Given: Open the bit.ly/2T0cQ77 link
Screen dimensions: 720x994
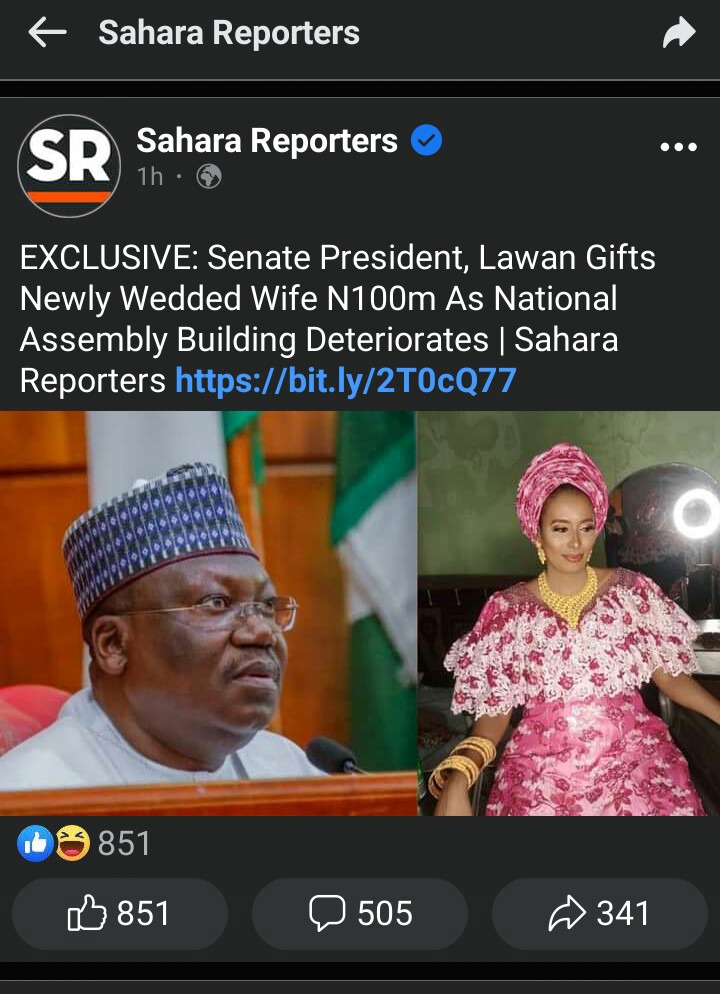Looking at the screenshot, I should (x=346, y=381).
